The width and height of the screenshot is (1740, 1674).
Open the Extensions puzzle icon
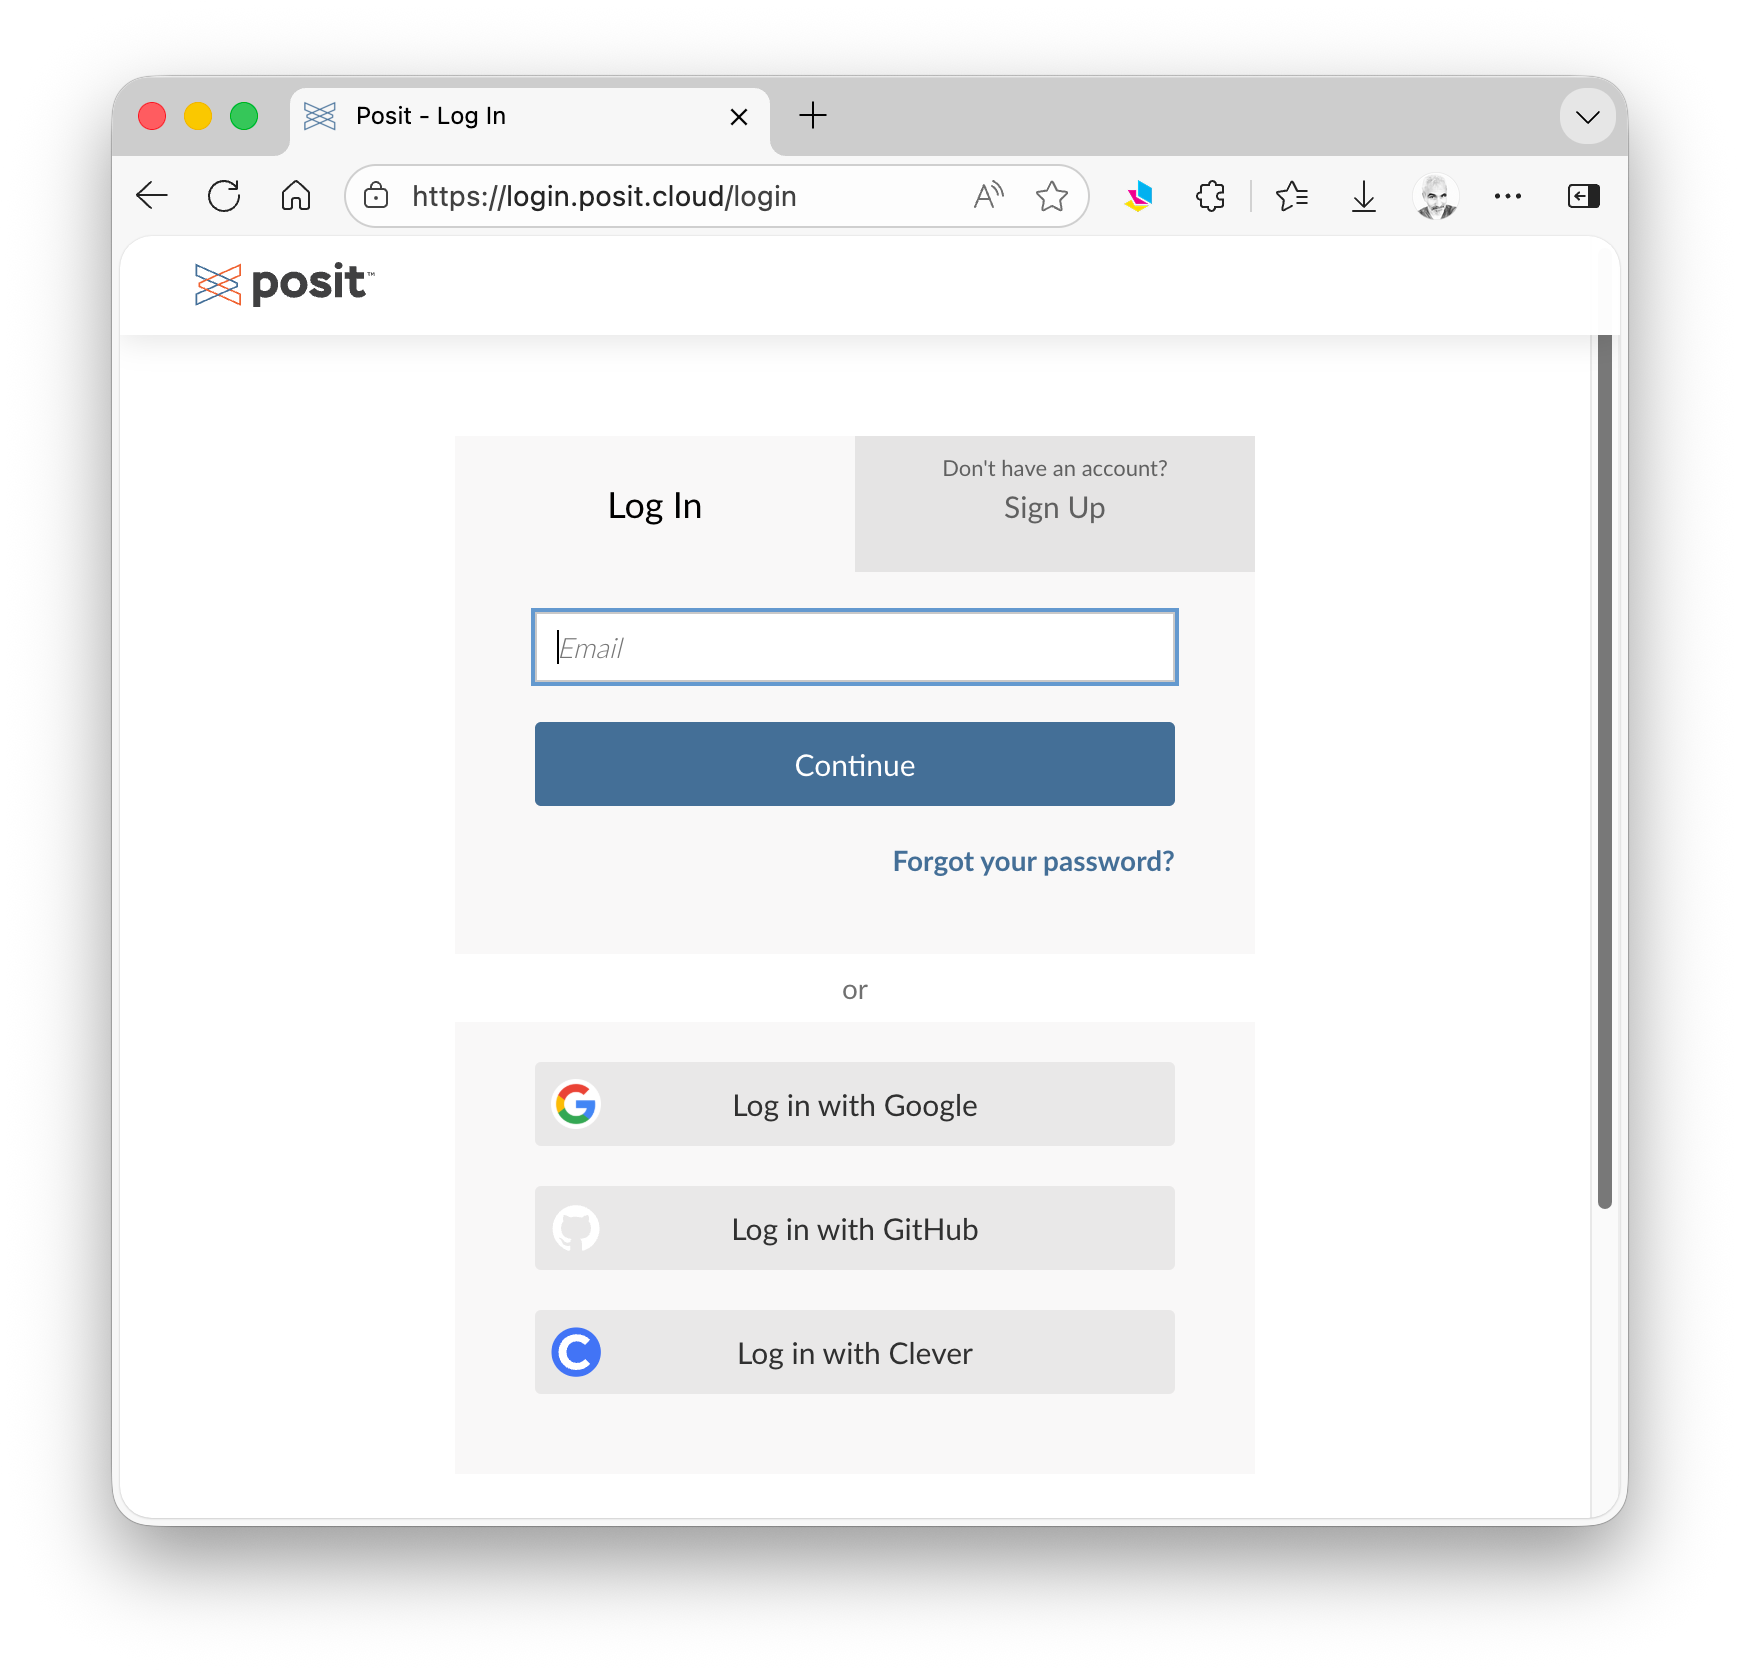tap(1211, 196)
